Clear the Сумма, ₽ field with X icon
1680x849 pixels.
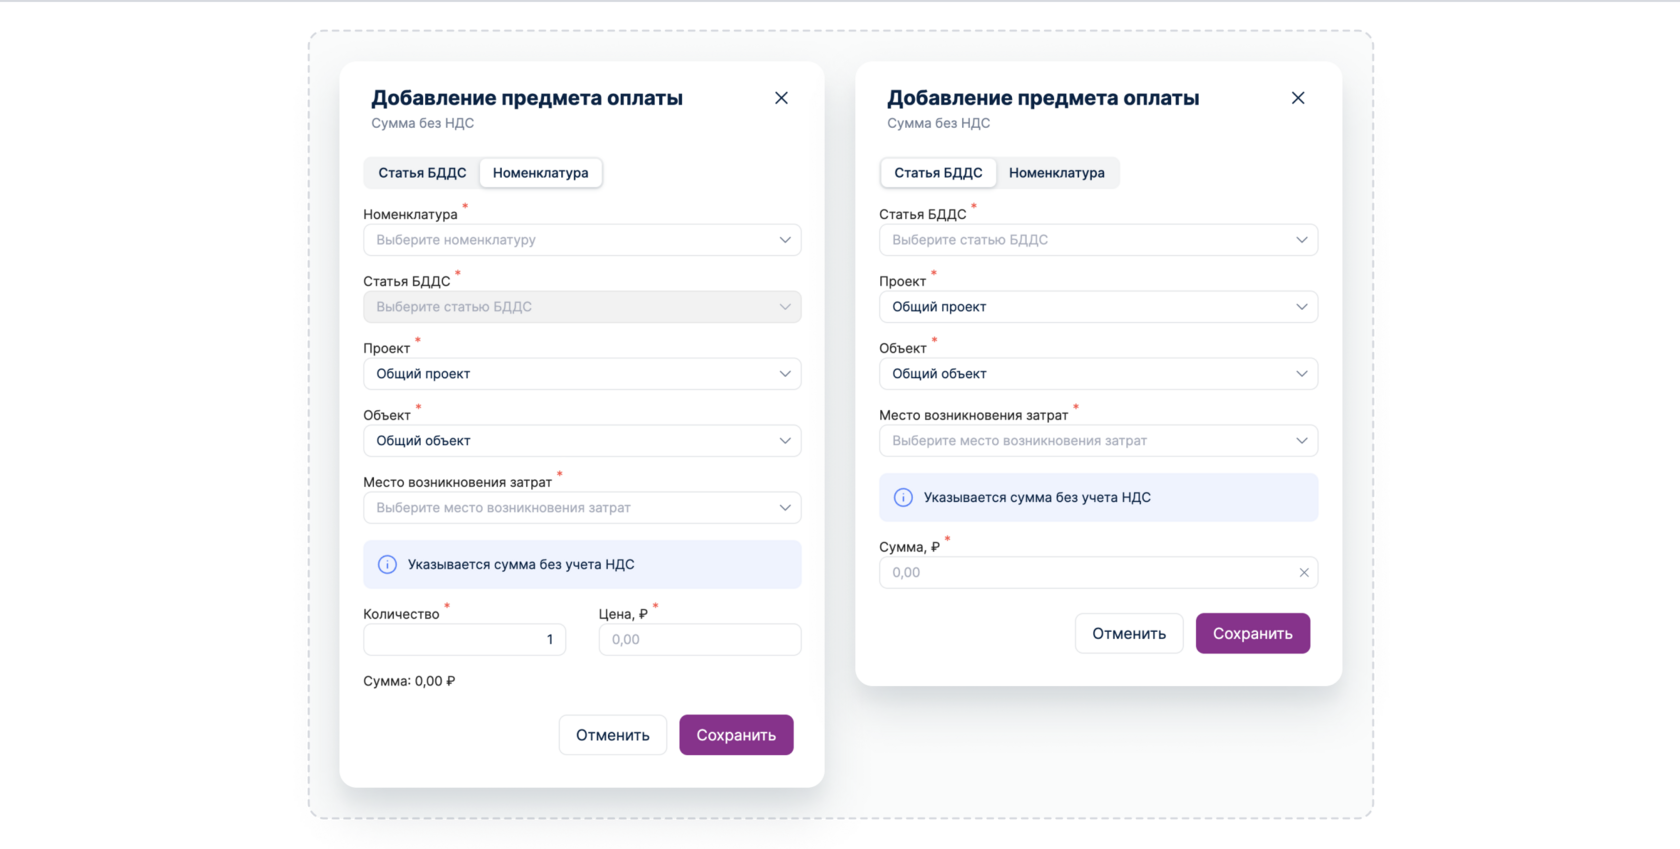[x=1304, y=573]
